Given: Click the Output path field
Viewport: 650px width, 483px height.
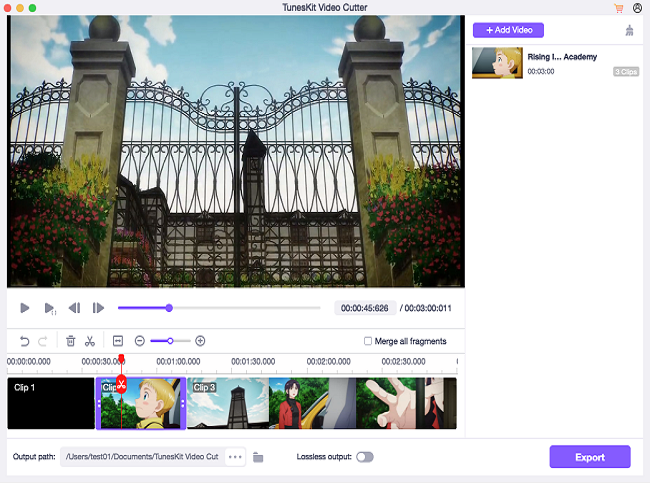Looking at the screenshot, I should [x=143, y=456].
